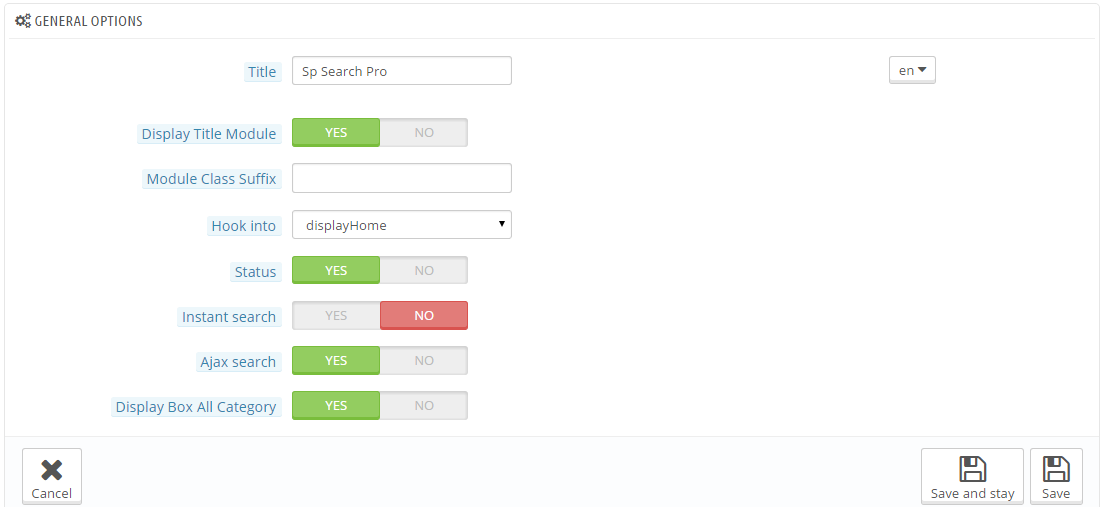The image size is (1103, 507).
Task: Disable Display Box All Category
Action: [424, 406]
